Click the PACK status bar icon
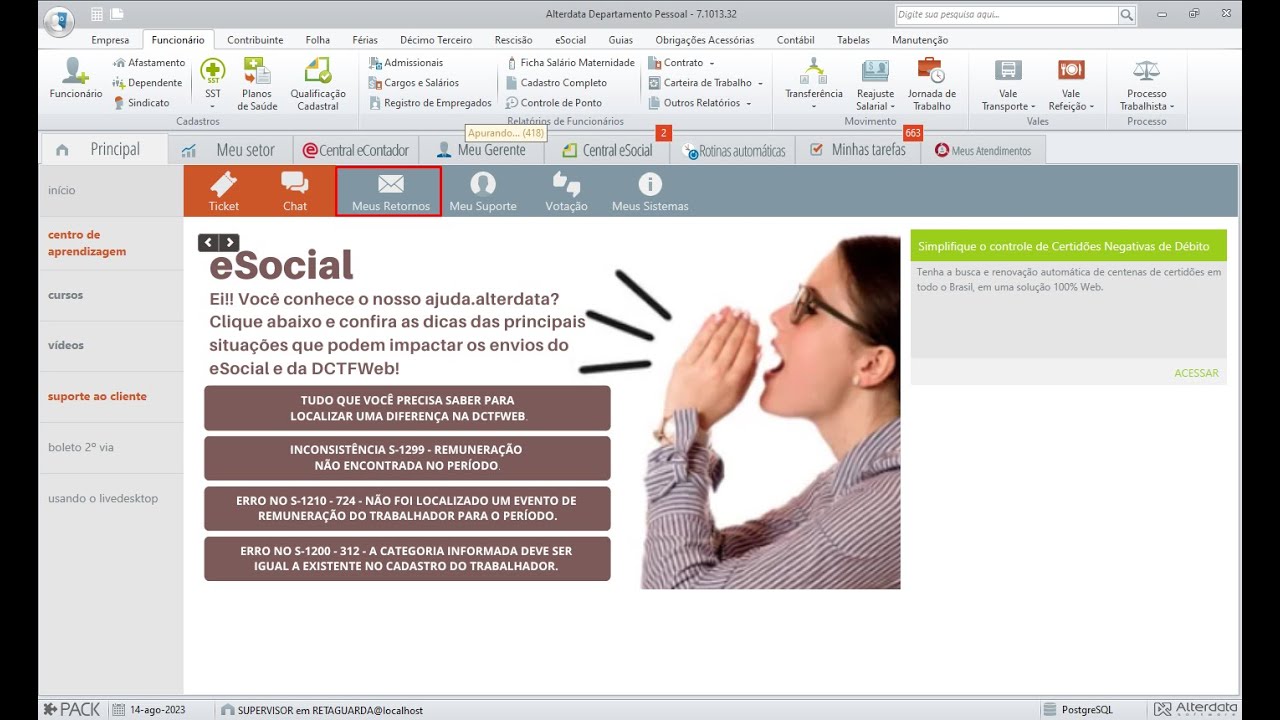This screenshot has width=1280, height=720. click(71, 709)
